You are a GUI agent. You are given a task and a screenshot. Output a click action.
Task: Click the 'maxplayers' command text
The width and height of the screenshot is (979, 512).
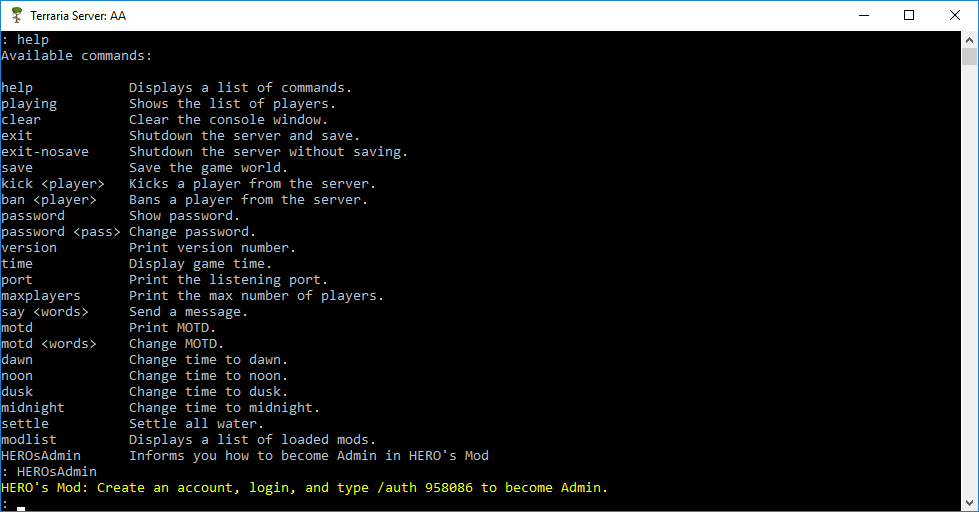41,296
